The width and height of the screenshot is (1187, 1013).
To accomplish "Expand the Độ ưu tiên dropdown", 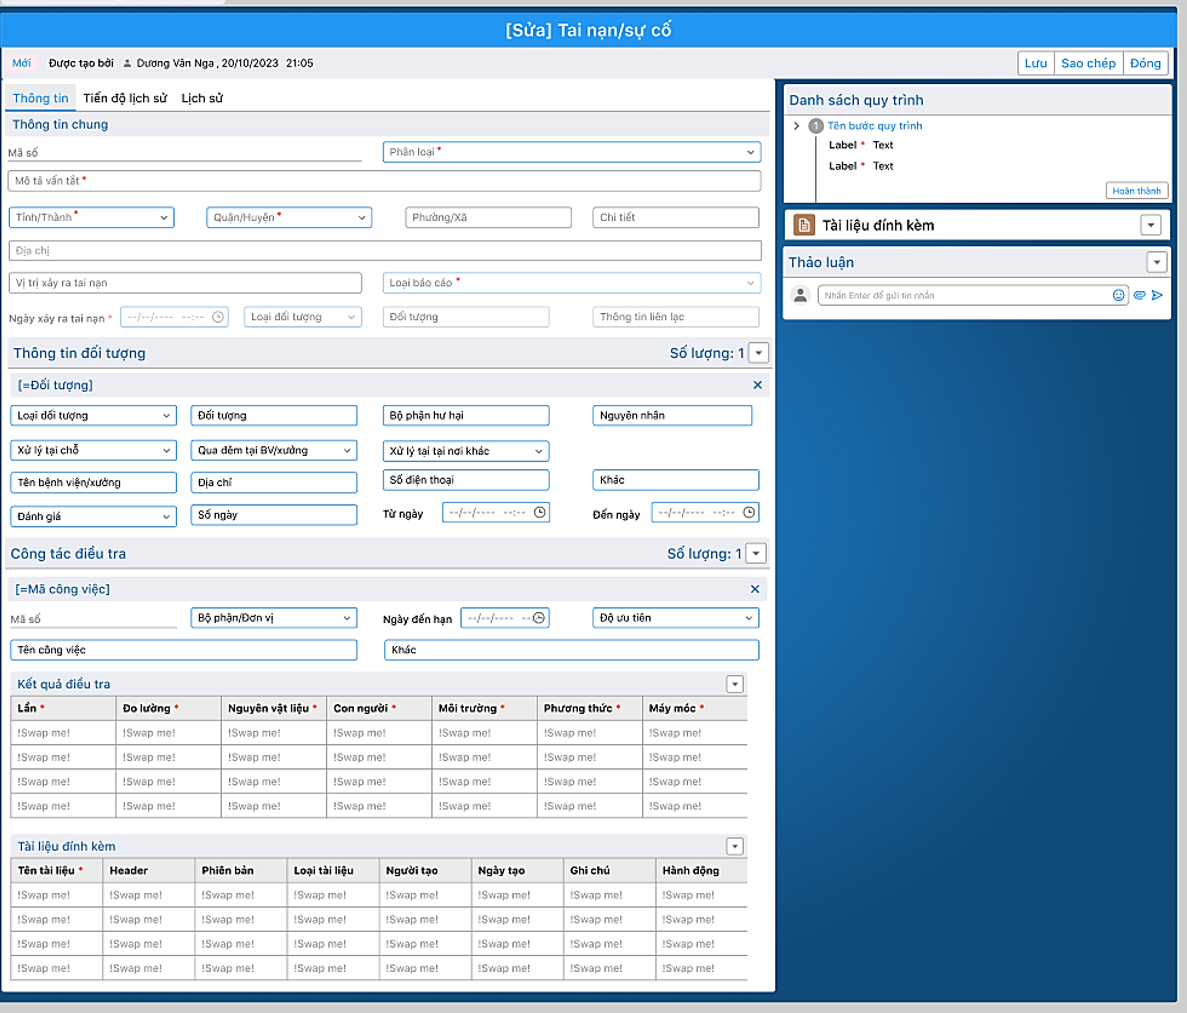I will [675, 618].
